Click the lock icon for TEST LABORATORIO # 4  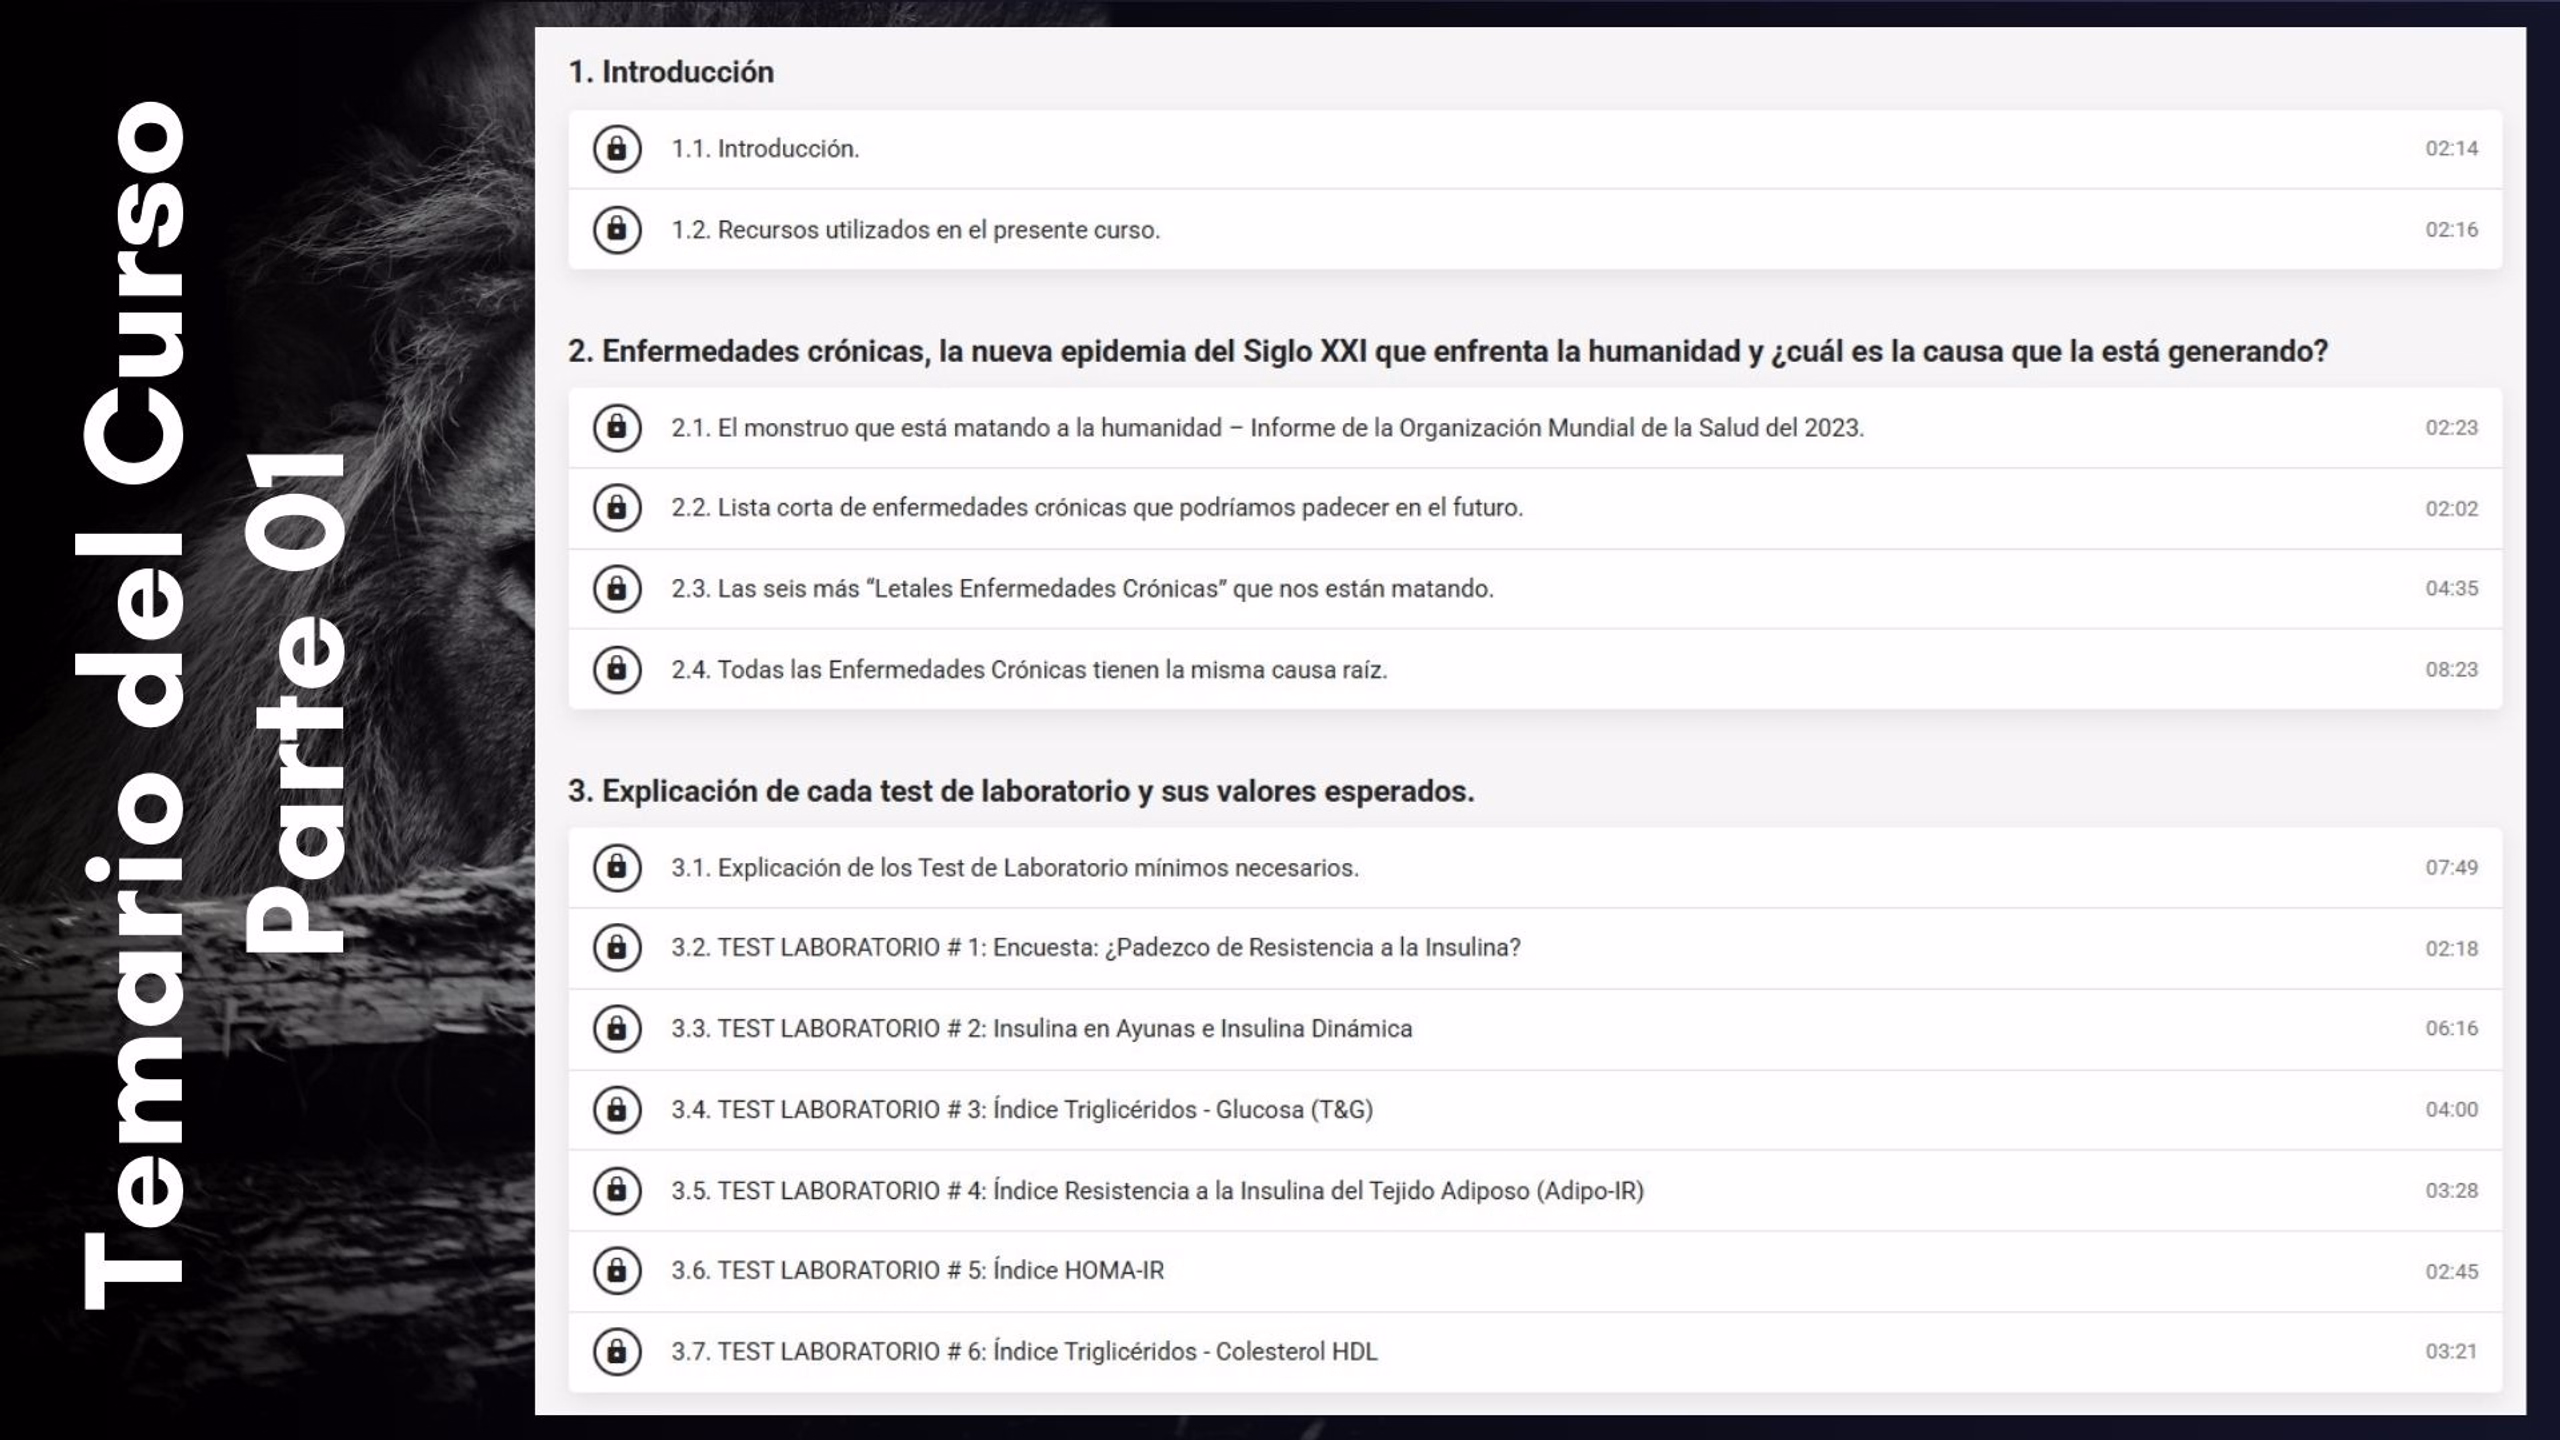coord(617,1190)
